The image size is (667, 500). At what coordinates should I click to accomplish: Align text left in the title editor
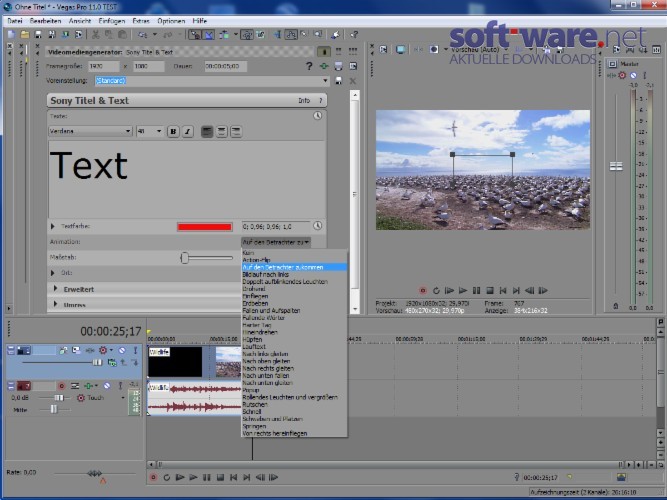[x=207, y=131]
